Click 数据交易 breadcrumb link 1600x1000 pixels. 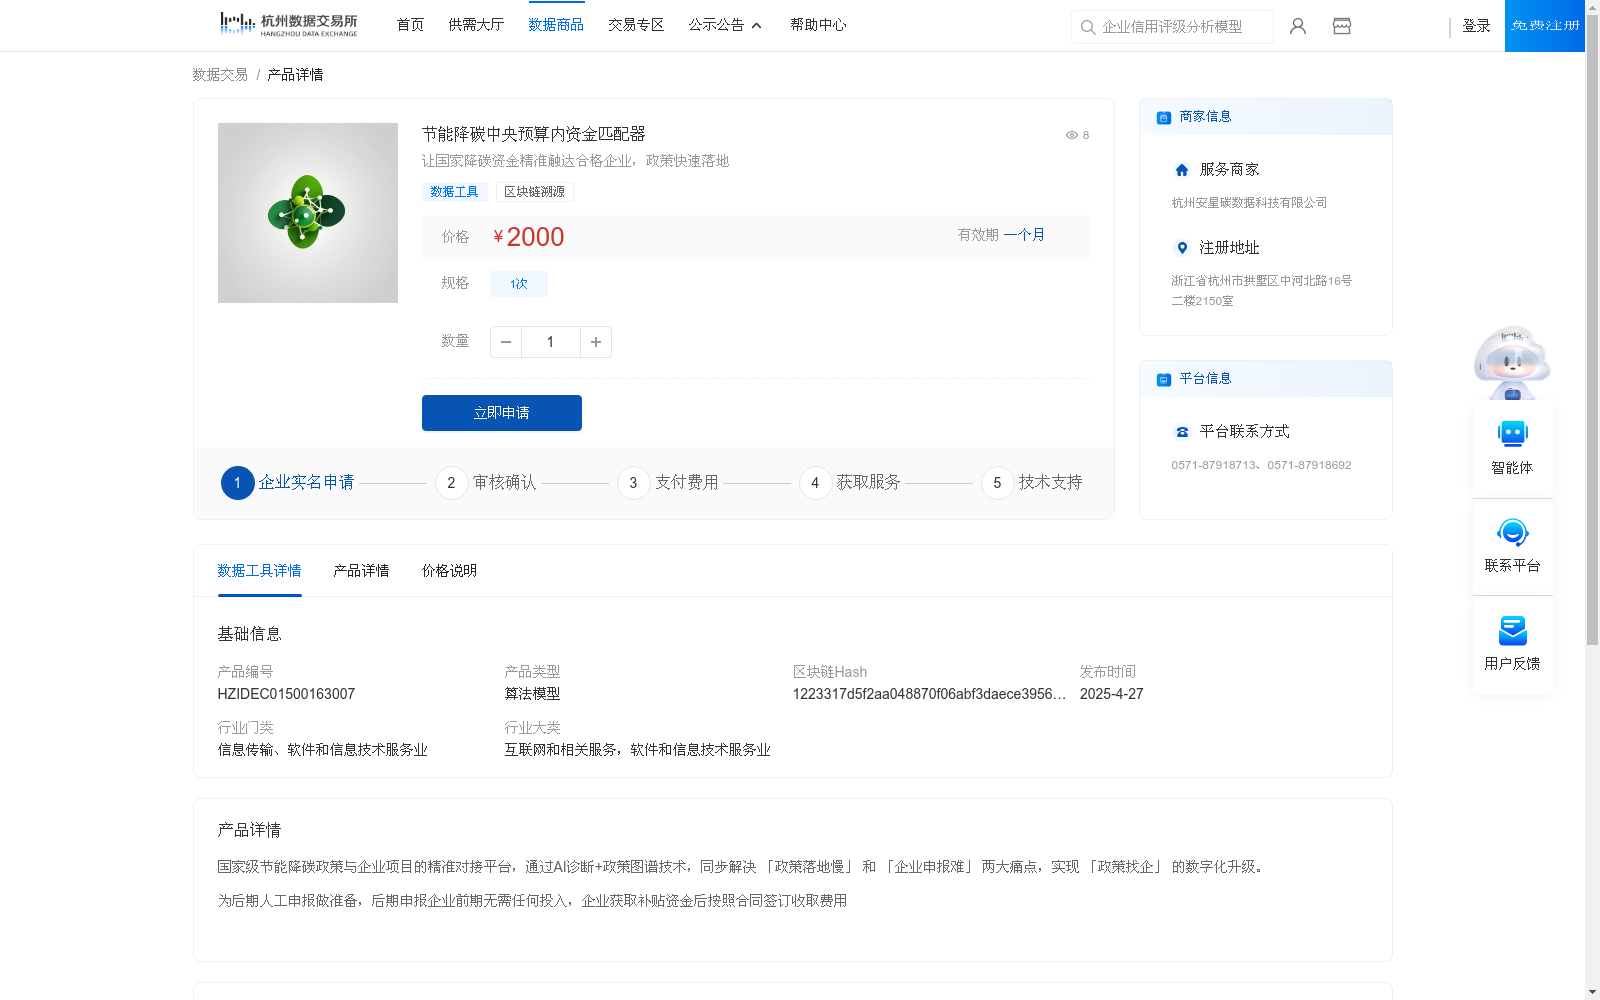pyautogui.click(x=220, y=75)
